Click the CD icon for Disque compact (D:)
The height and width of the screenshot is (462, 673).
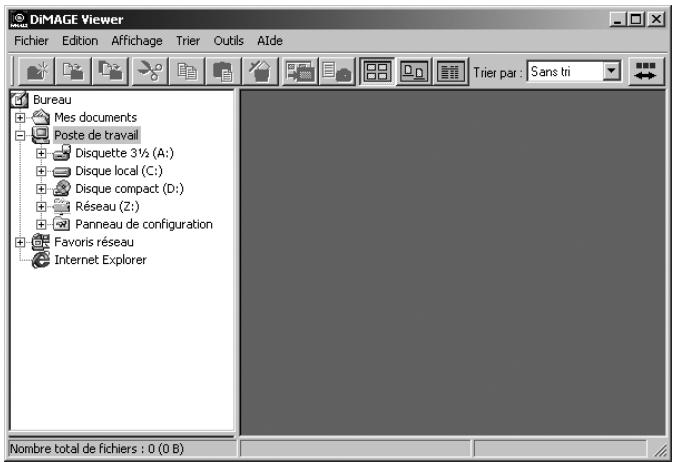[62, 188]
